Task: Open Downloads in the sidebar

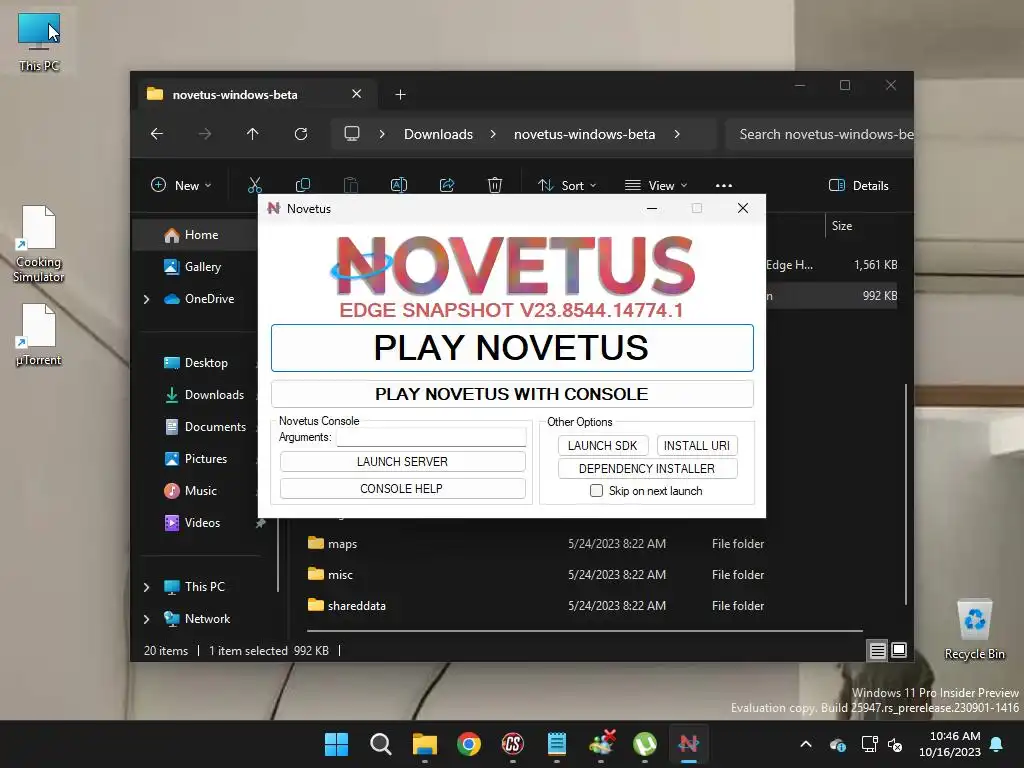Action: [214, 394]
